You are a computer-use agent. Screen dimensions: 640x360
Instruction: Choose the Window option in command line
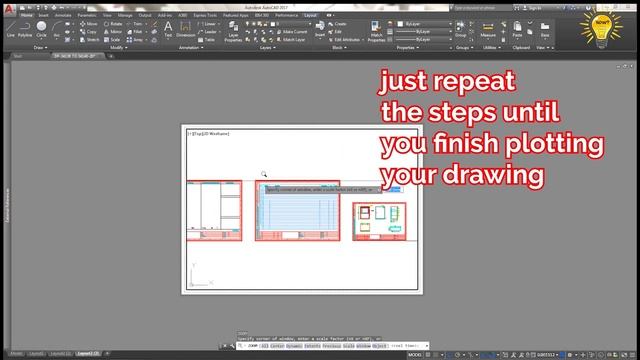[x=363, y=346]
